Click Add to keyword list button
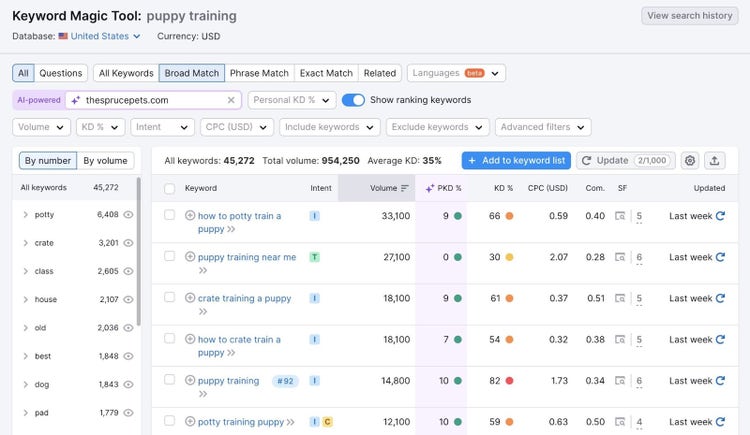 click(x=517, y=161)
